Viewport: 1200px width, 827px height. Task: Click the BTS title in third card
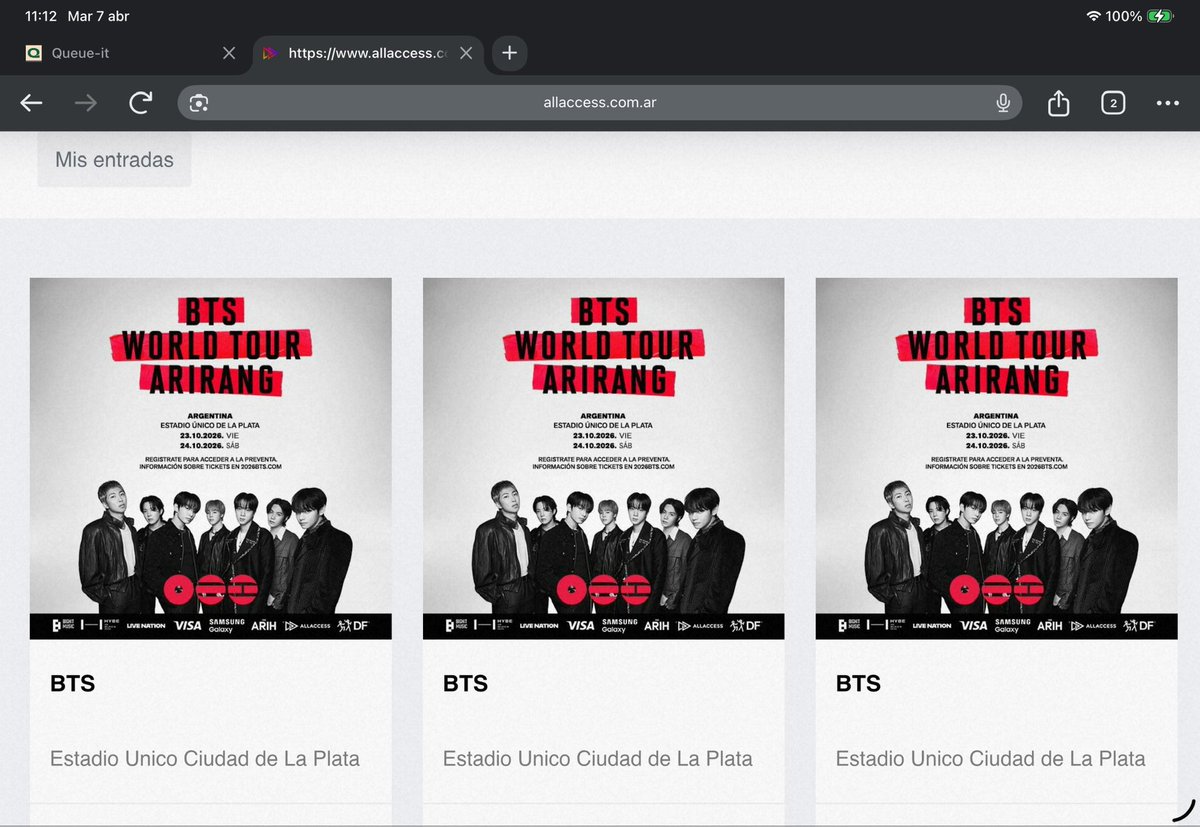859,684
